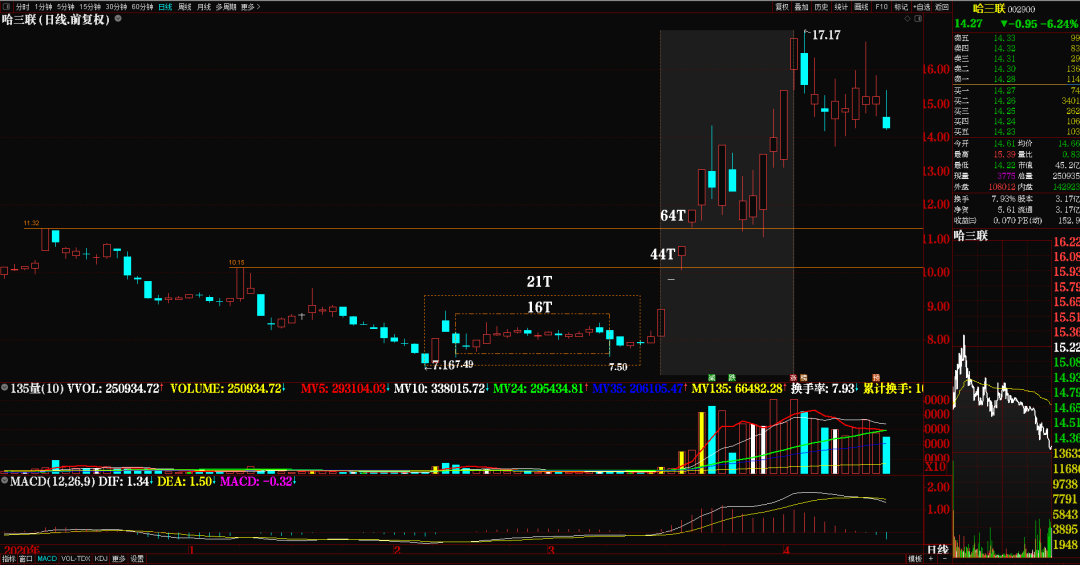Click the MV135 value label

click(x=739, y=389)
